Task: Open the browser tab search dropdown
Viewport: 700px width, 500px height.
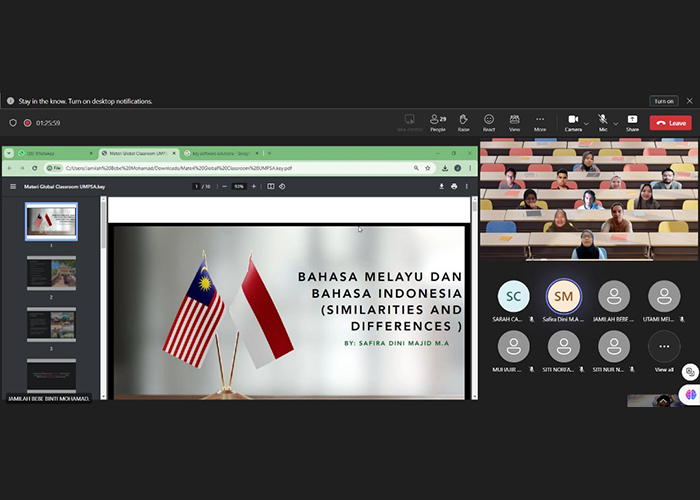Action: tap(8, 153)
